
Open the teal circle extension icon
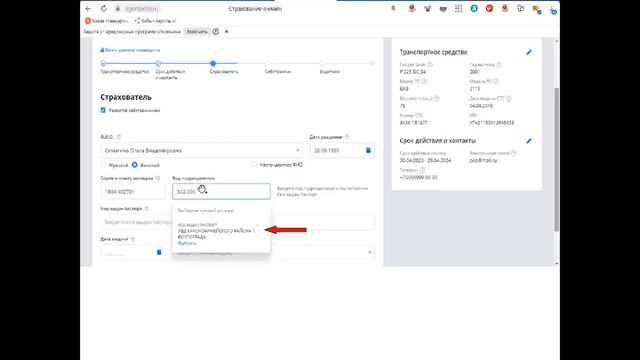tap(474, 9)
